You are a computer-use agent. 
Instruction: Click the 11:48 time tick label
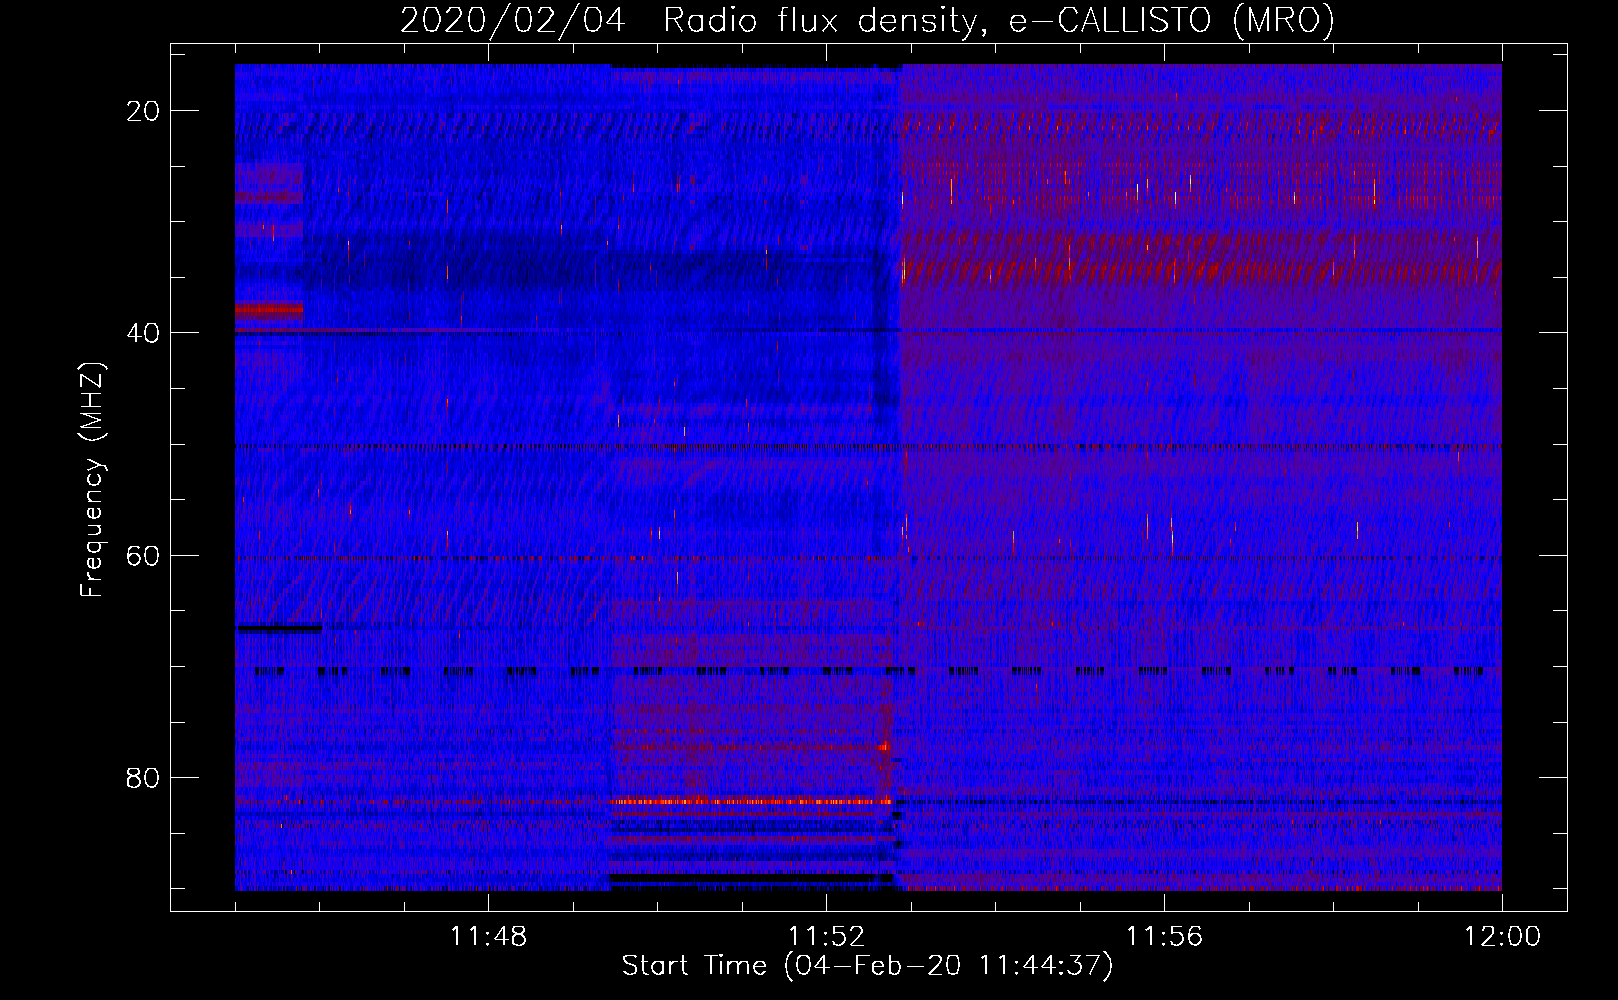[x=488, y=937]
